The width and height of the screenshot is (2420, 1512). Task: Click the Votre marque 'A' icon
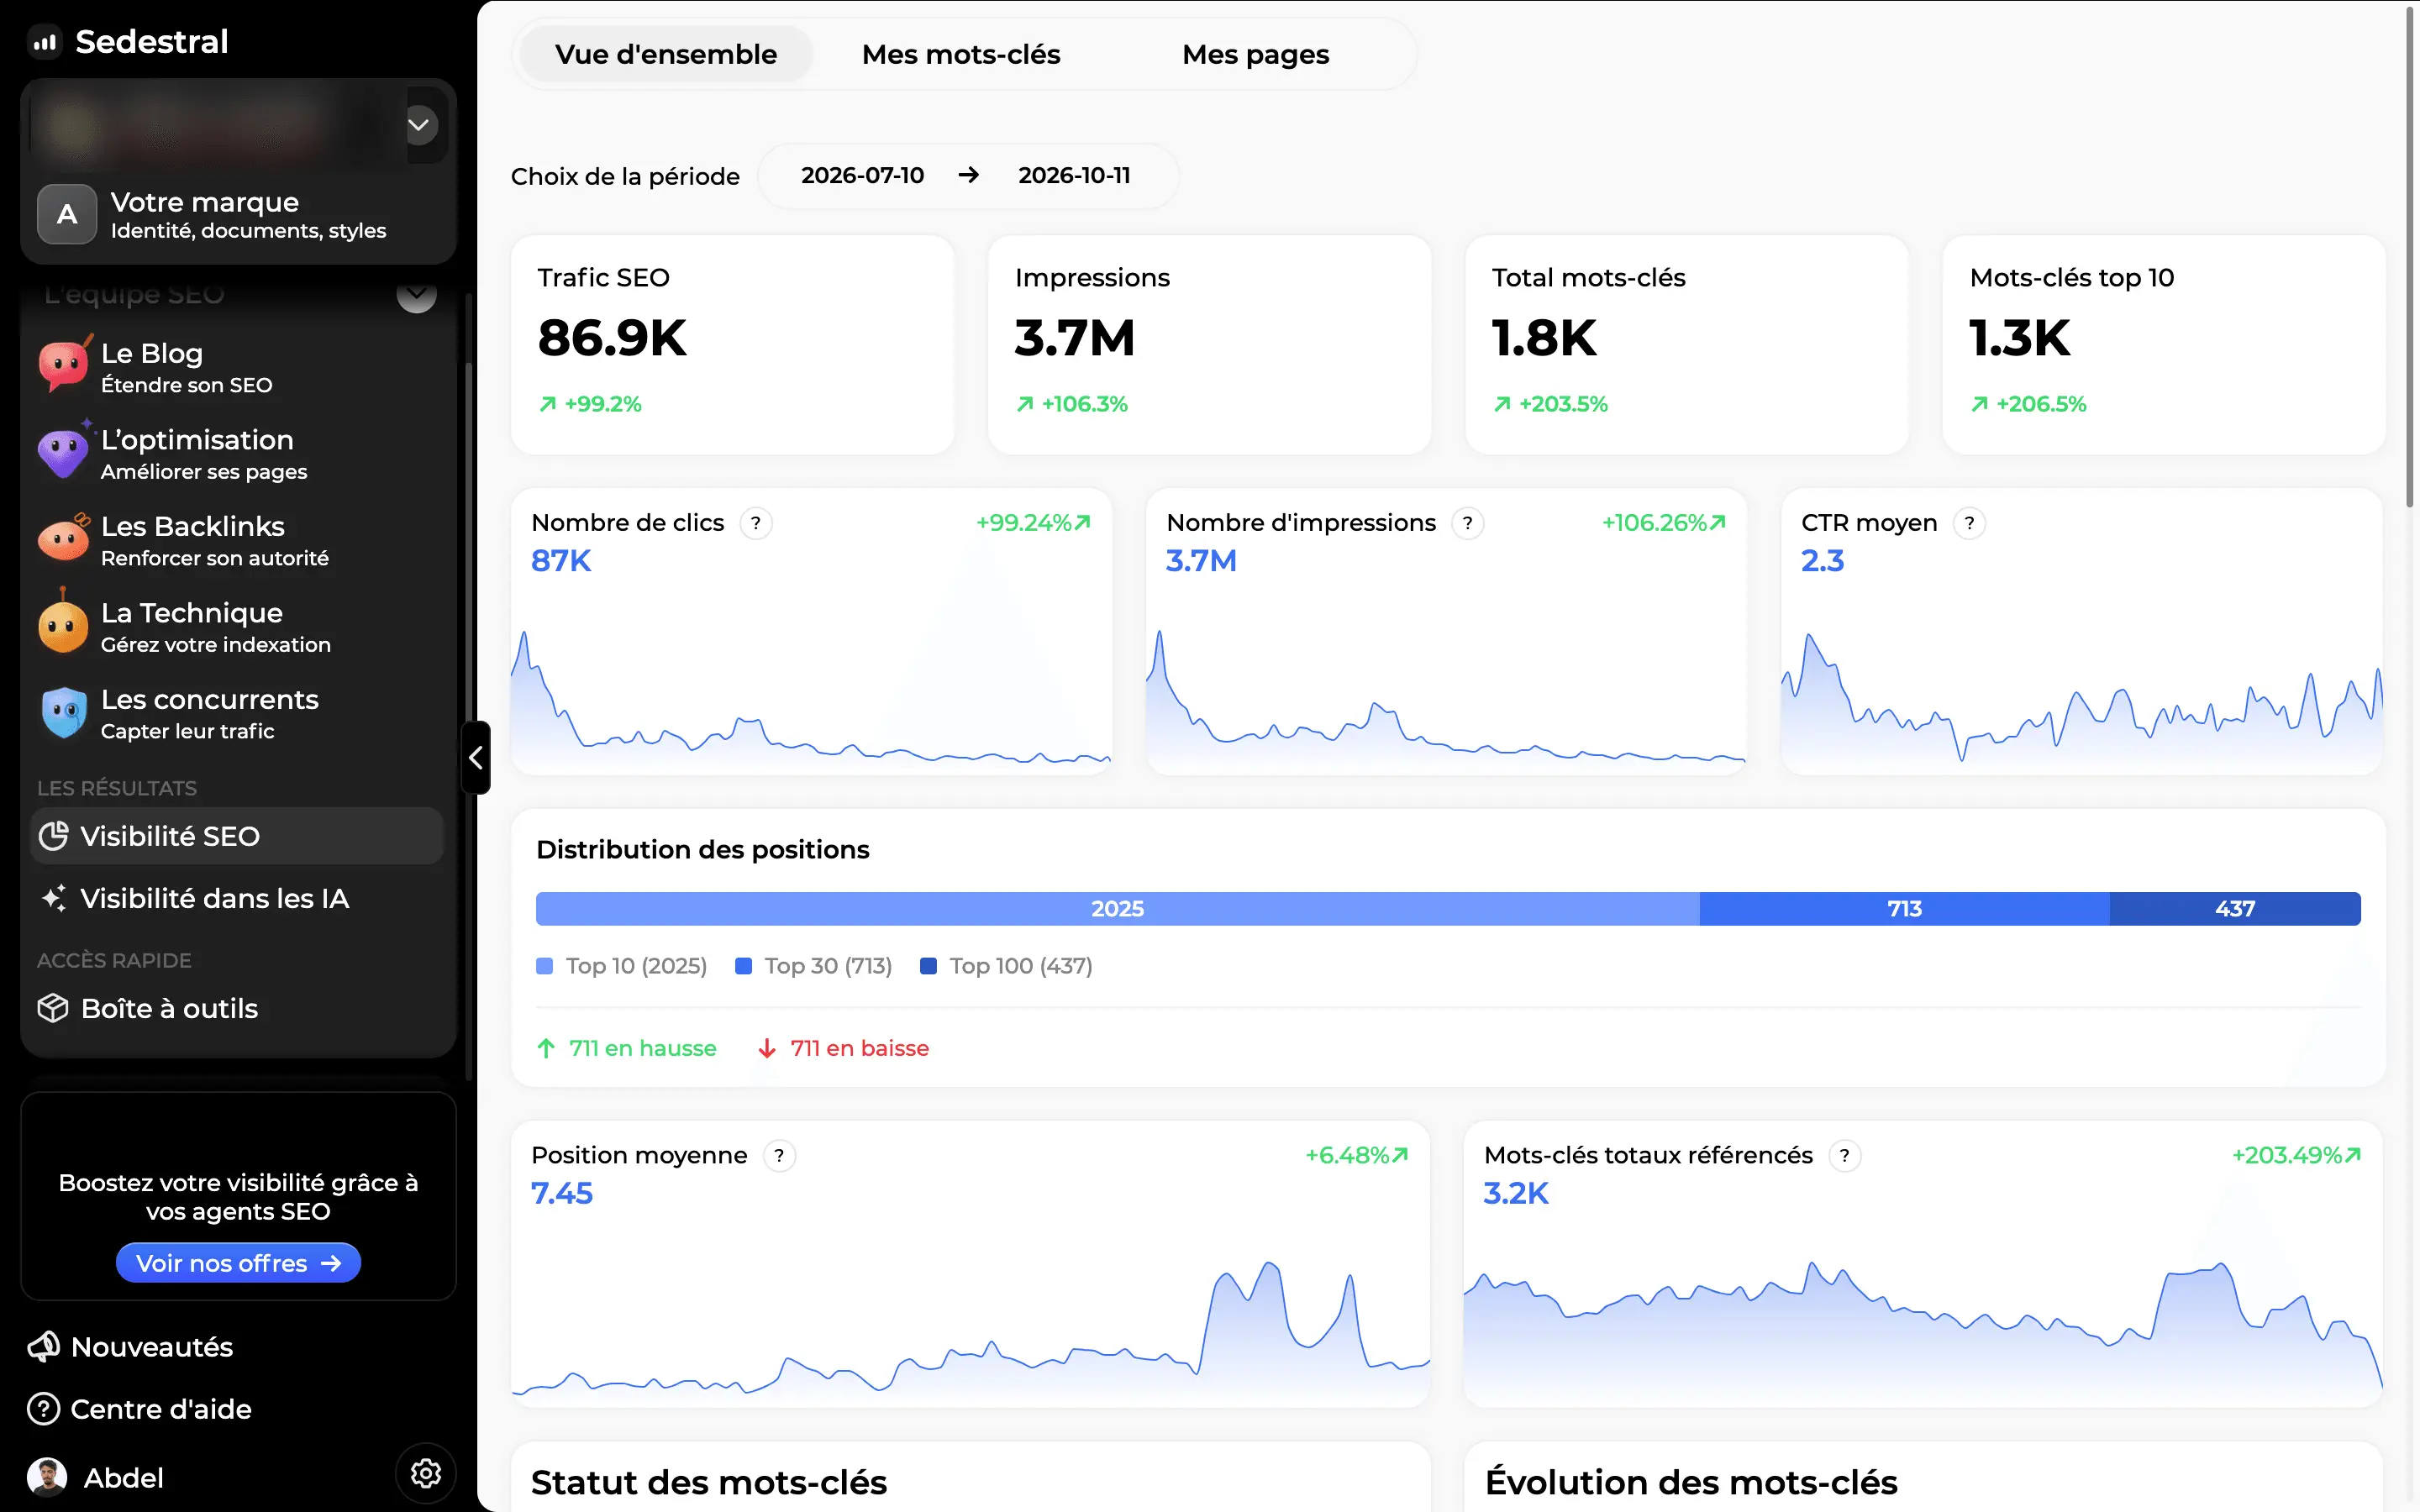pyautogui.click(x=67, y=214)
